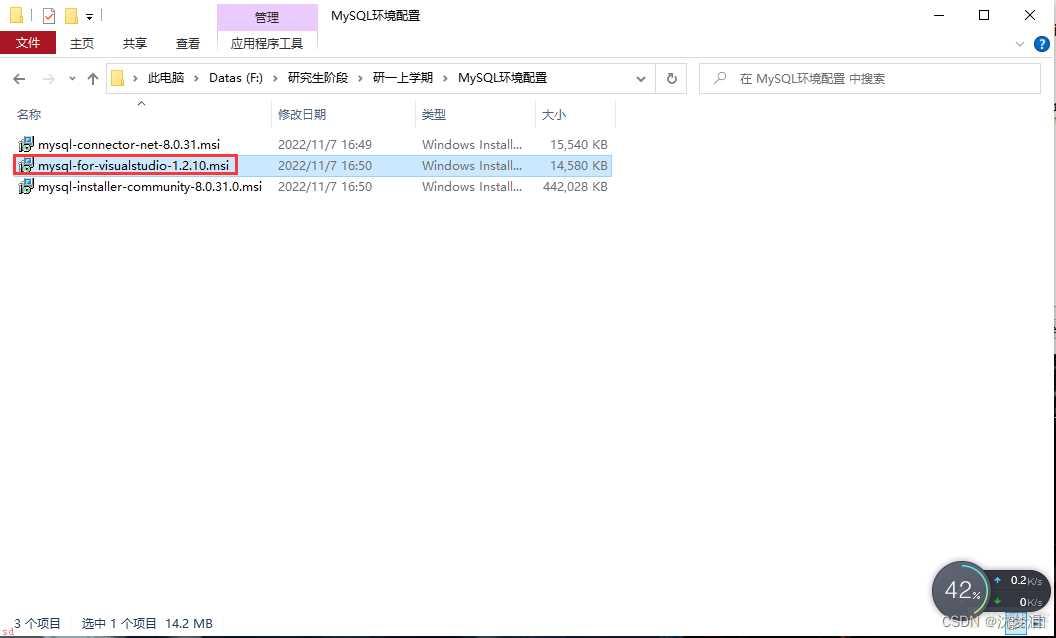Open the address bar history dropdown
This screenshot has width=1056, height=638.
(x=640, y=79)
